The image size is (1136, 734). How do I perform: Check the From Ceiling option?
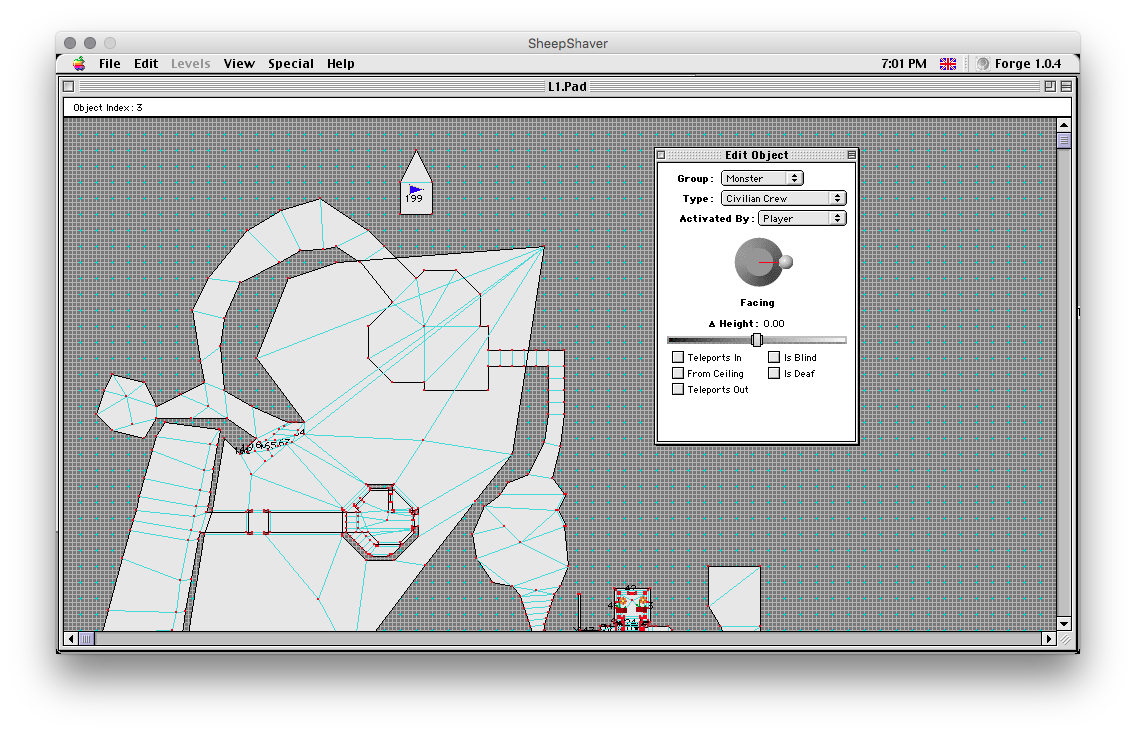(678, 373)
